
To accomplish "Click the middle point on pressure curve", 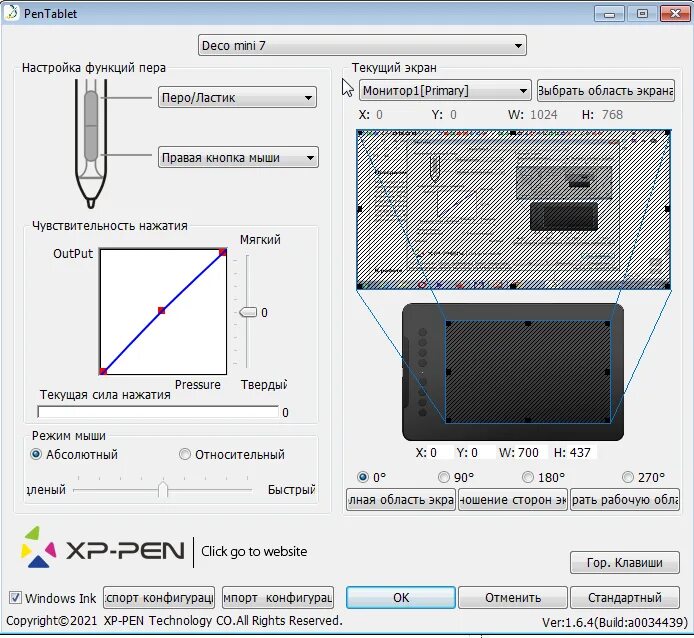I will [x=162, y=311].
